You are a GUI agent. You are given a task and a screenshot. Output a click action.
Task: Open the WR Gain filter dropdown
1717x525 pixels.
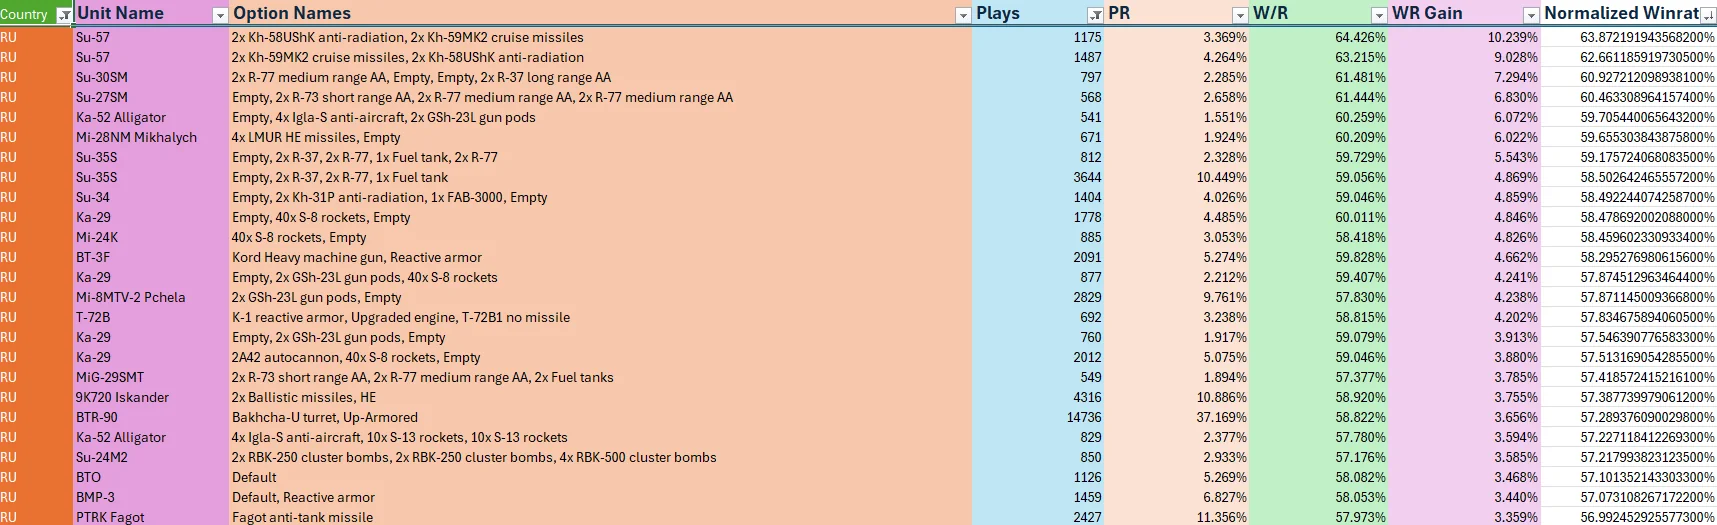pyautogui.click(x=1531, y=15)
